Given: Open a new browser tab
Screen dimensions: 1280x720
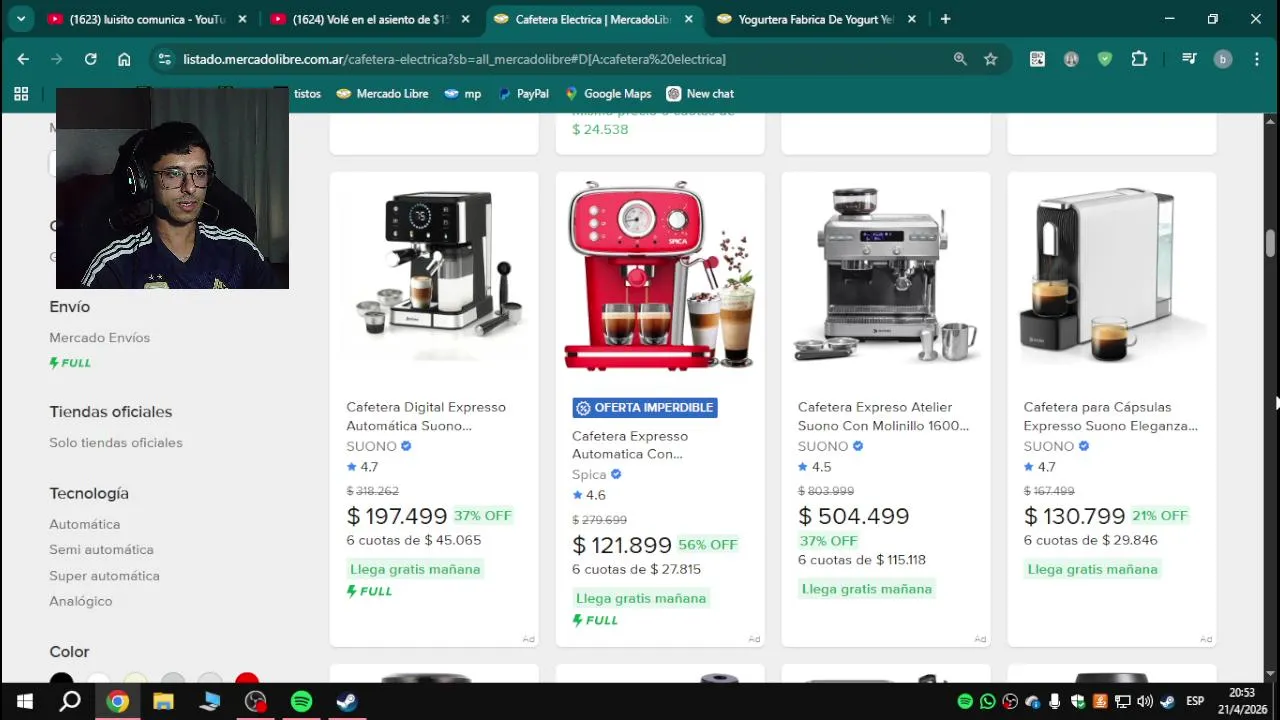Looking at the screenshot, I should 945,19.
